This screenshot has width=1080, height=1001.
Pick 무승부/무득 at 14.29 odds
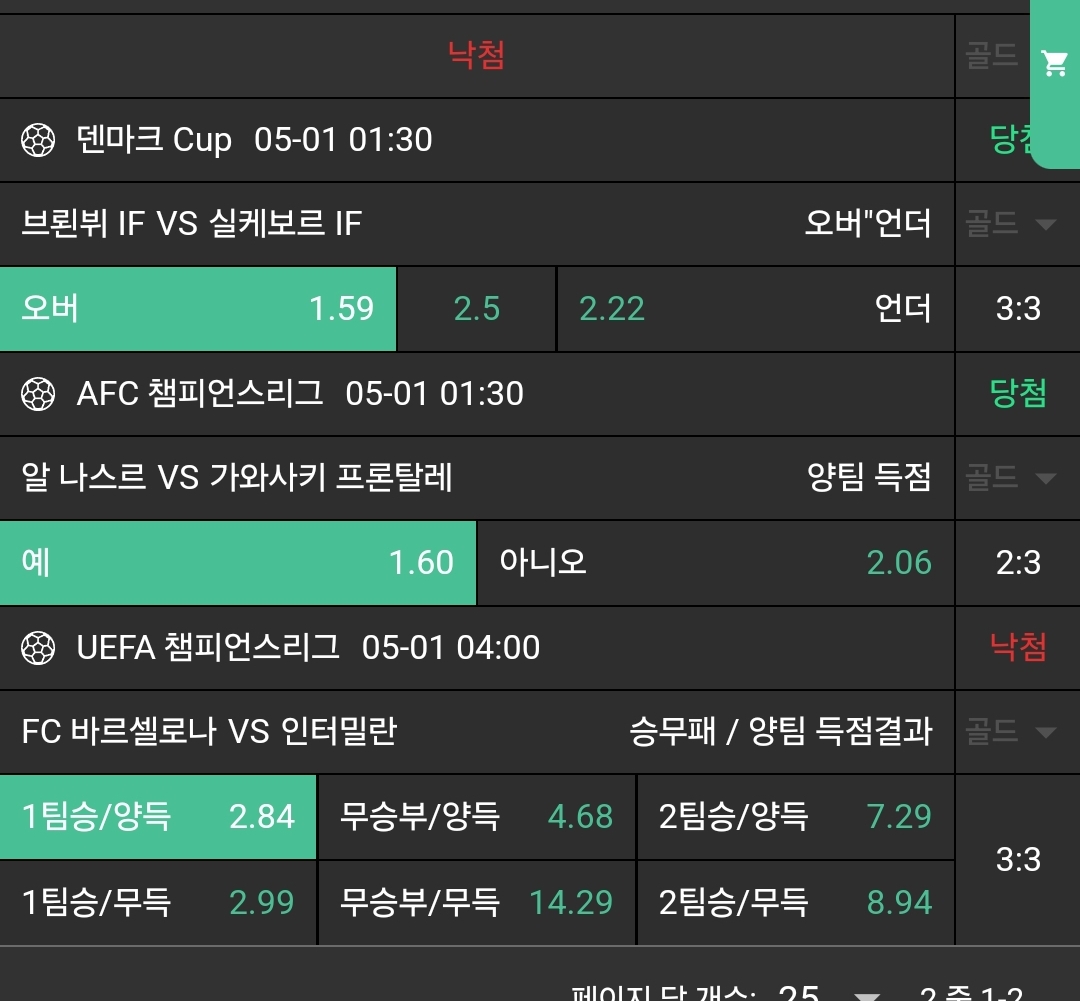tap(476, 903)
